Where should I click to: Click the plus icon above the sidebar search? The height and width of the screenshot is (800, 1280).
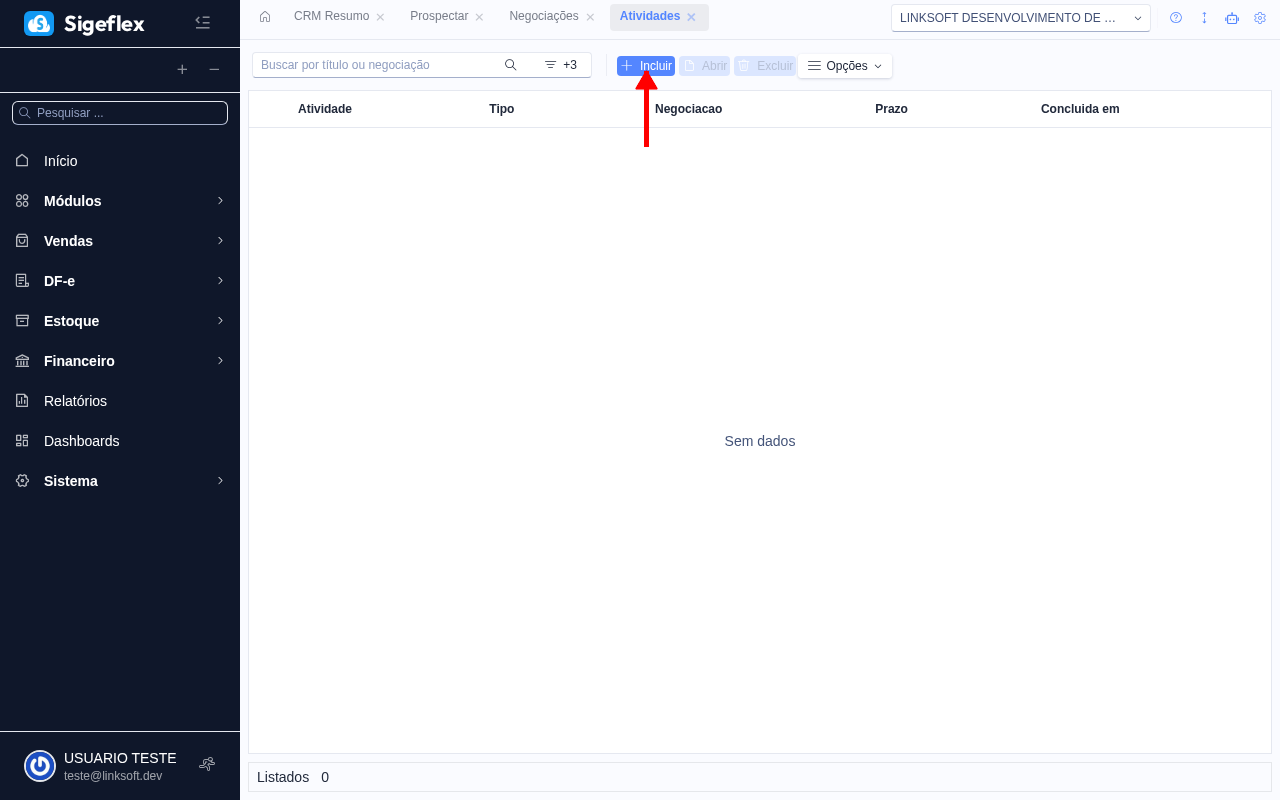pos(182,70)
